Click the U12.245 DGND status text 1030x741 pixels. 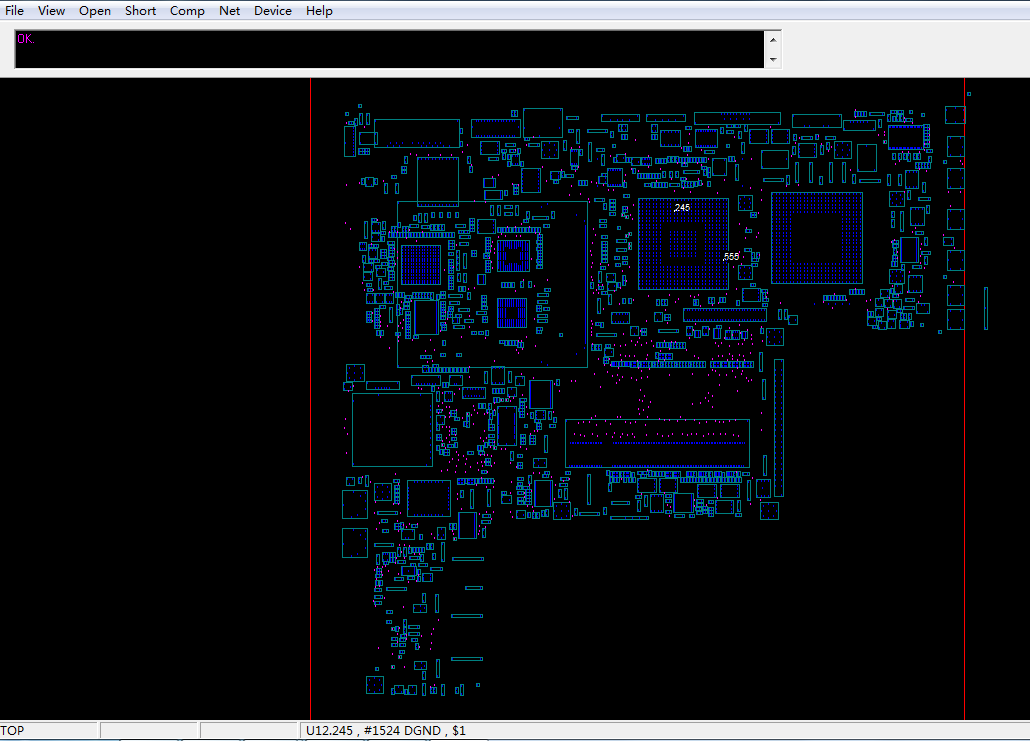[386, 730]
